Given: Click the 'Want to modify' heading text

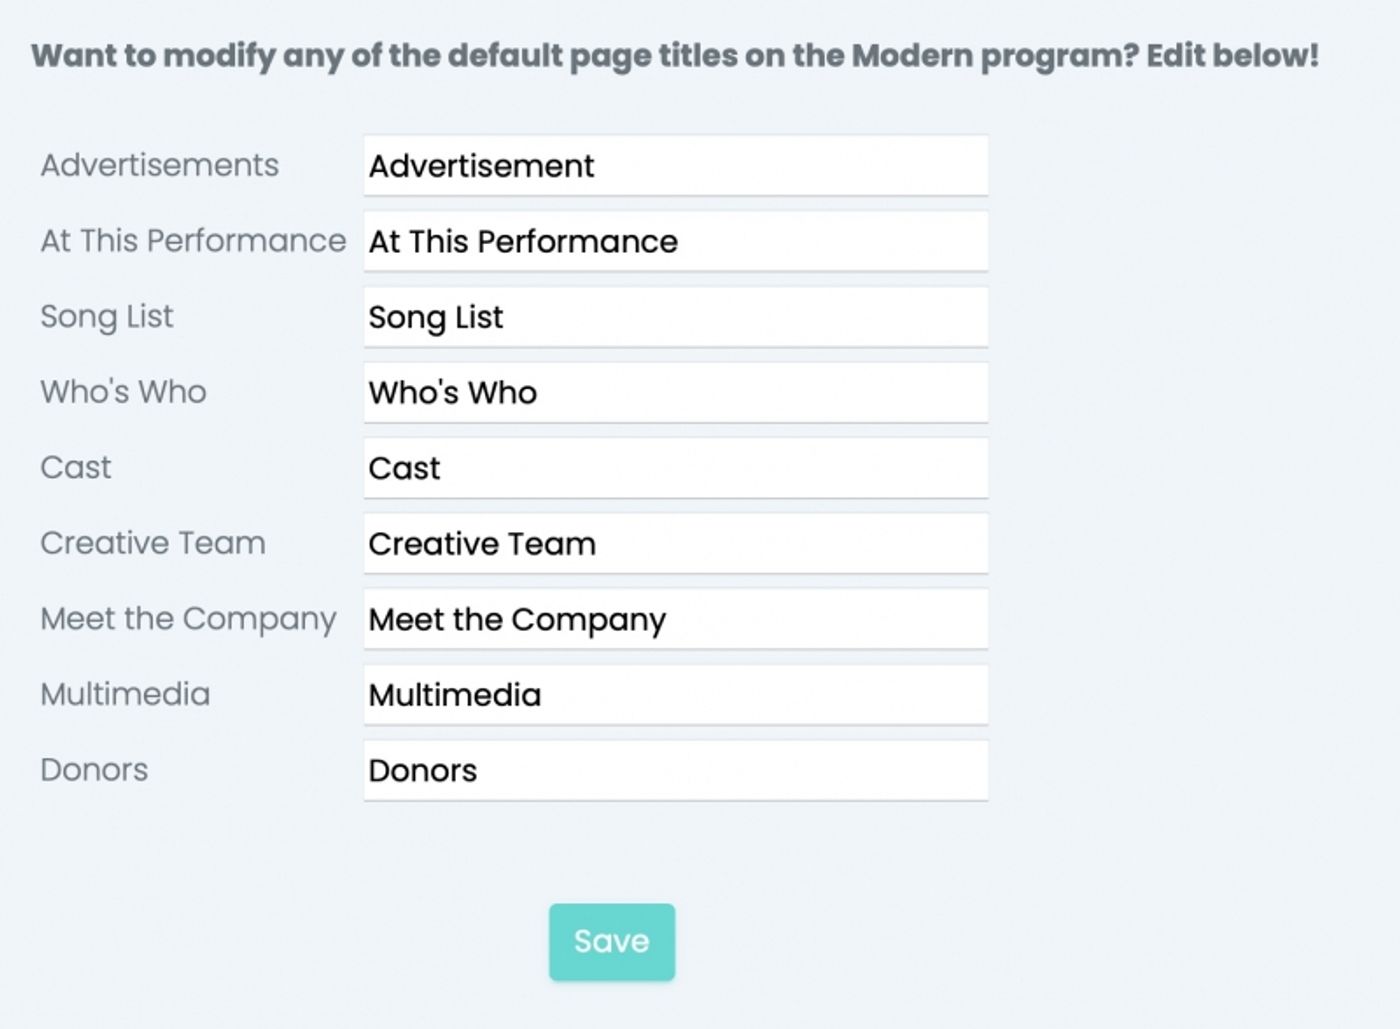Looking at the screenshot, I should point(675,55).
